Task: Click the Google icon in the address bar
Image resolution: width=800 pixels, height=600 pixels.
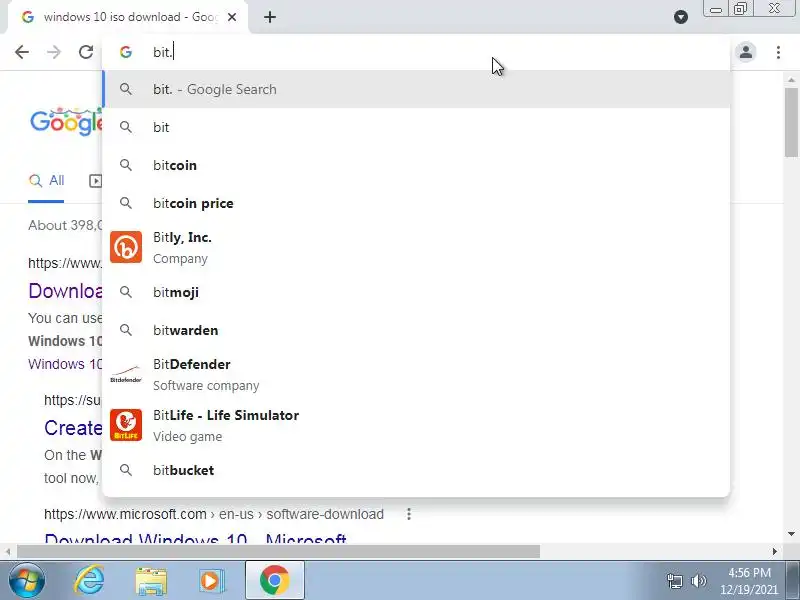Action: point(126,52)
